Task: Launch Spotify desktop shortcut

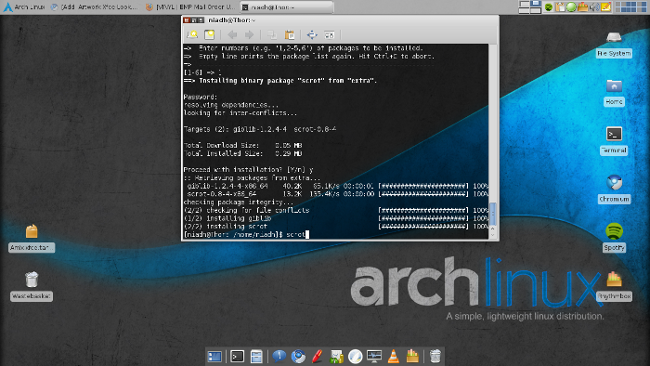Action: (614, 238)
